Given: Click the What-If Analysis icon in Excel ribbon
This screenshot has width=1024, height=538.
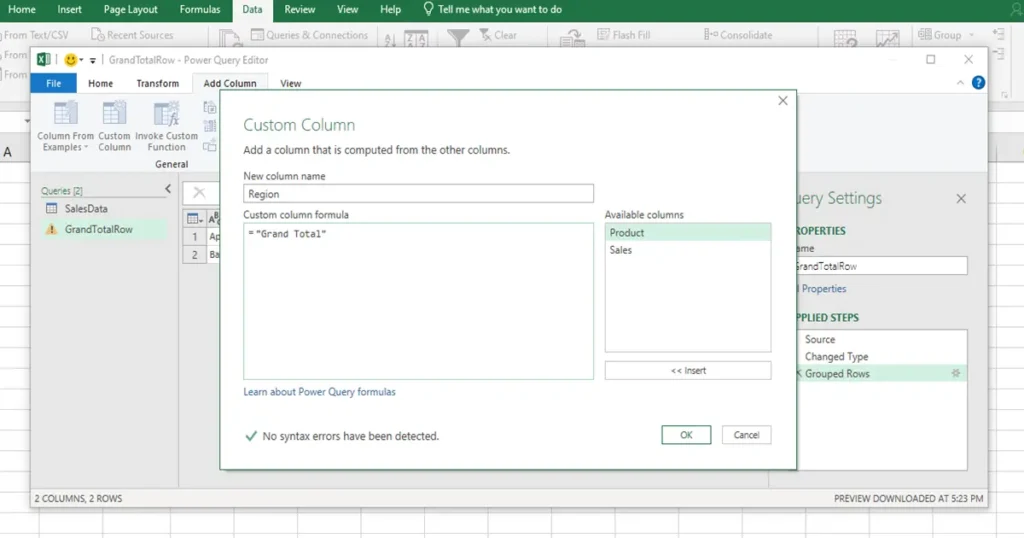Looking at the screenshot, I should [845, 39].
